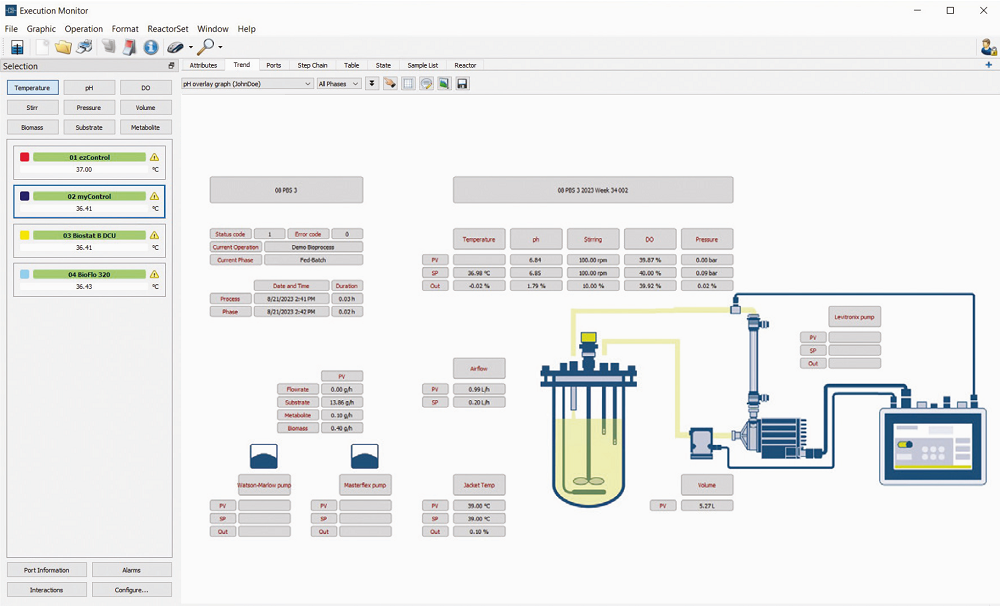
Task: Toggle the Stirr selection button
Action: click(33, 107)
